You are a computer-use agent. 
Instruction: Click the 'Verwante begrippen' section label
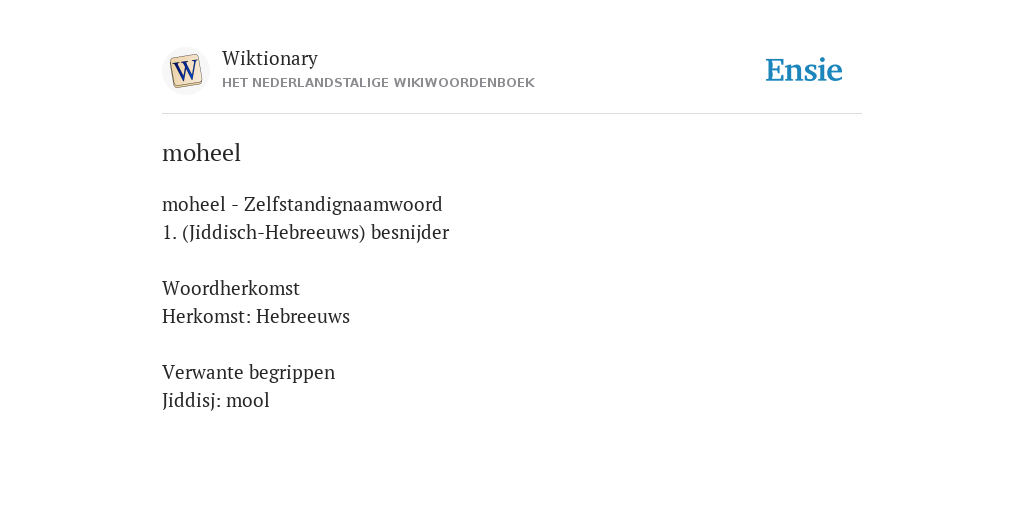[248, 372]
